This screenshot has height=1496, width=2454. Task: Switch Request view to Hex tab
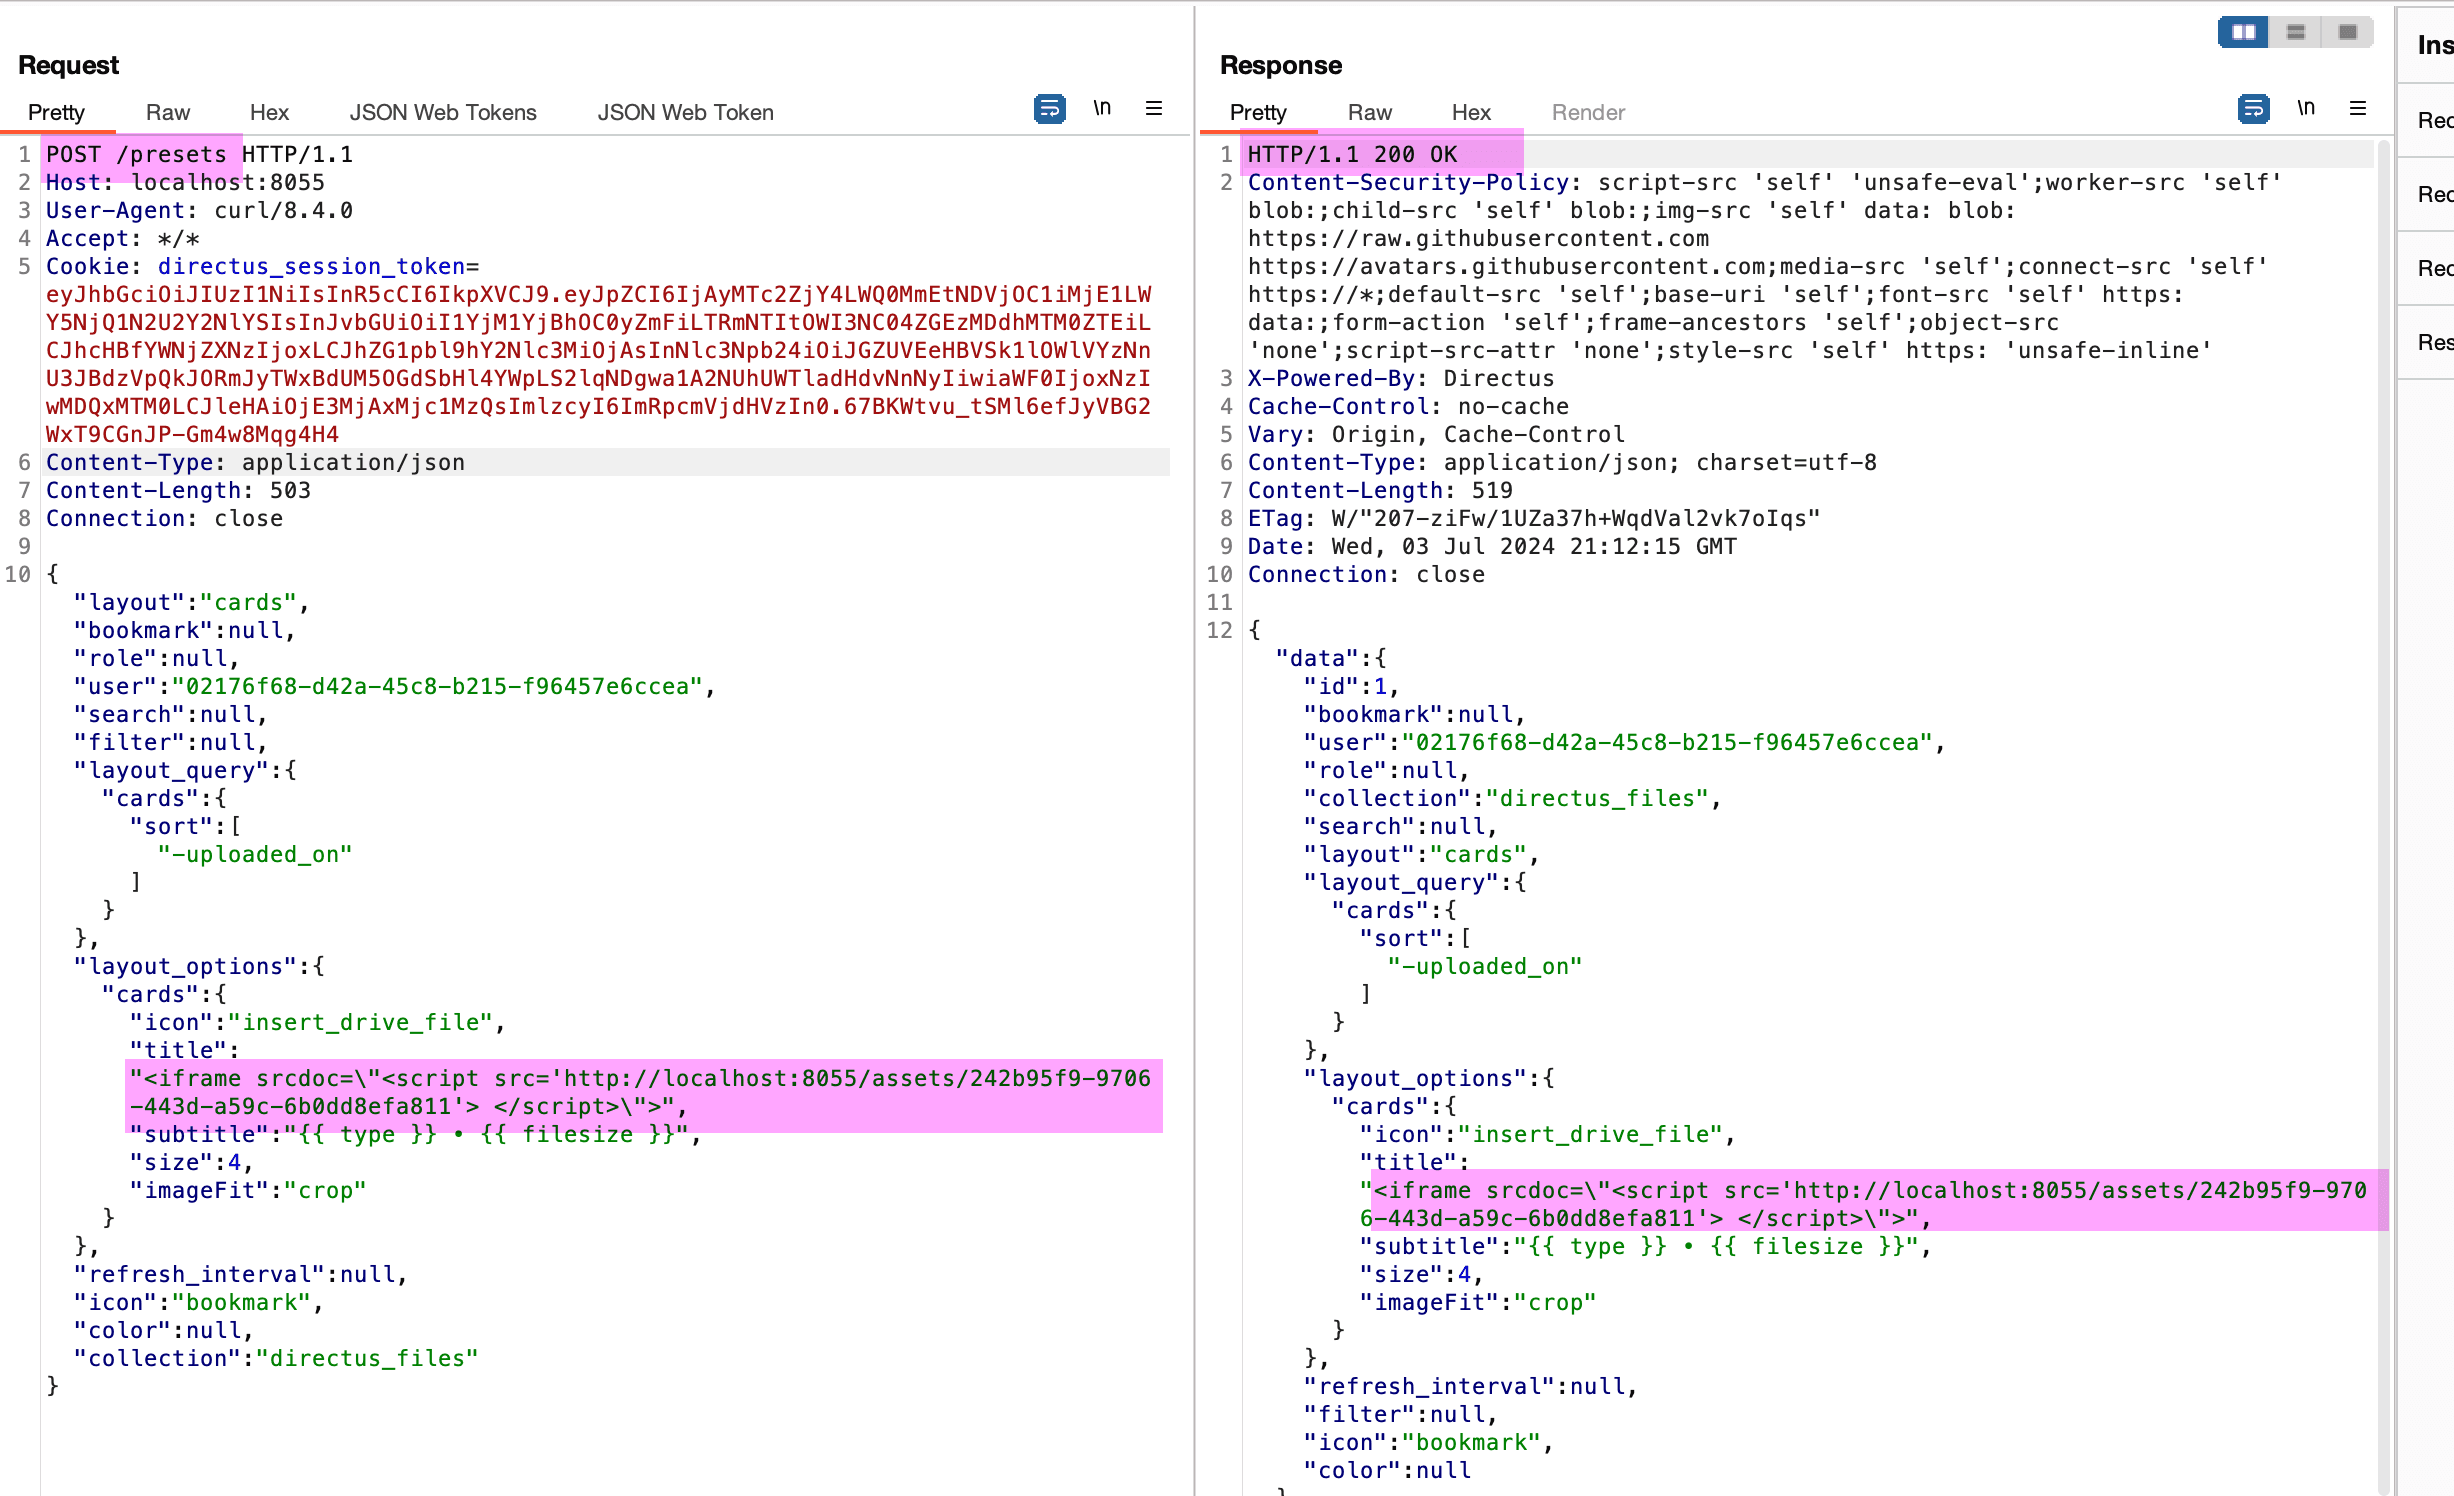click(269, 112)
